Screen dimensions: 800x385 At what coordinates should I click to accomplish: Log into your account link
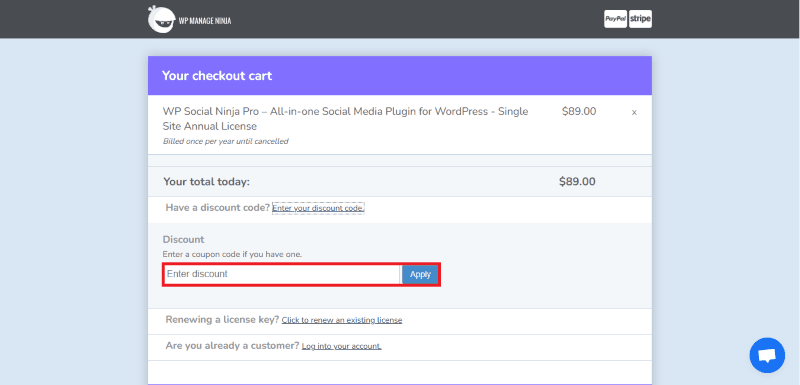[x=341, y=346]
